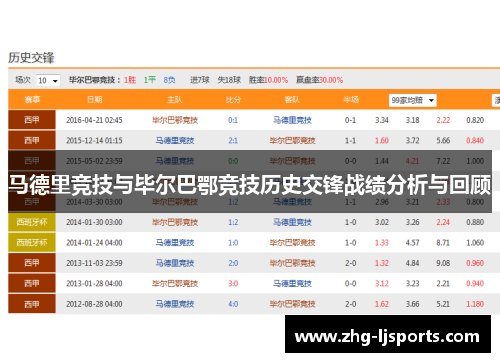Click the value 1.060

[475, 243]
